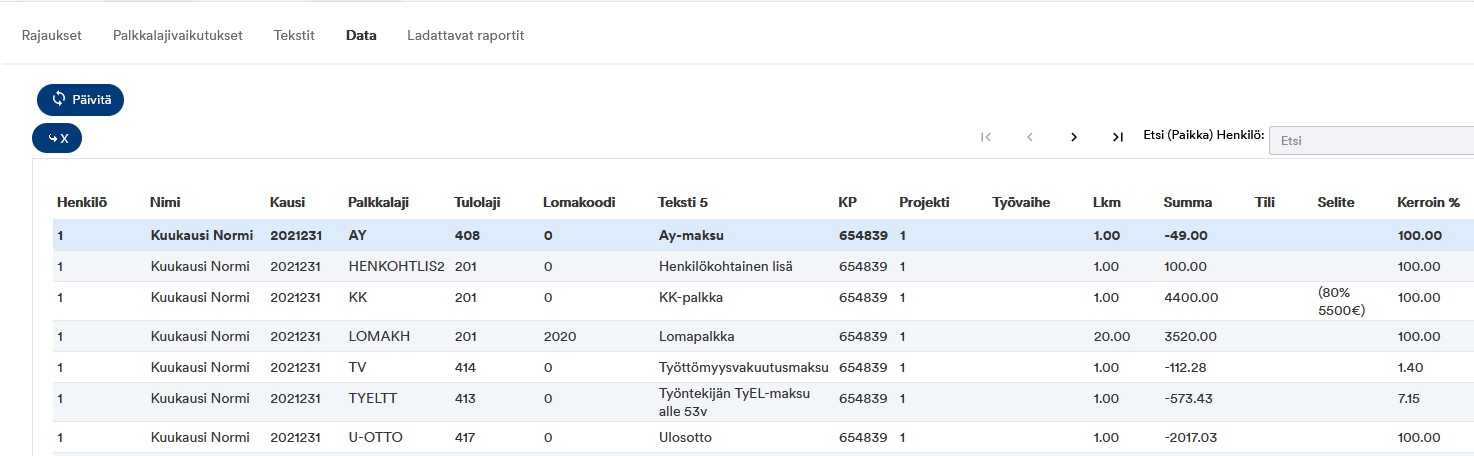Click the -112.28 sum value
This screenshot has width=1474, height=456.
(x=1187, y=367)
